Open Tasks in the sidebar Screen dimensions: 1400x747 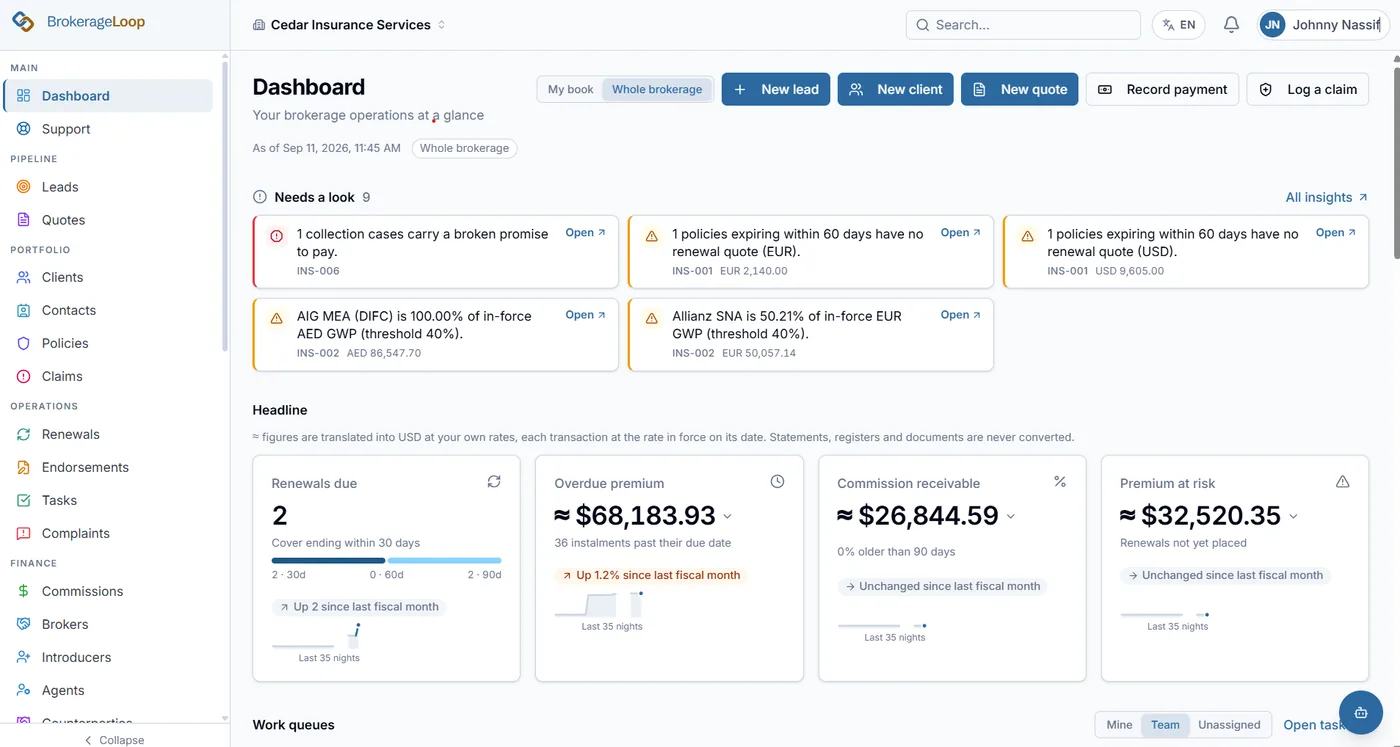click(108, 500)
